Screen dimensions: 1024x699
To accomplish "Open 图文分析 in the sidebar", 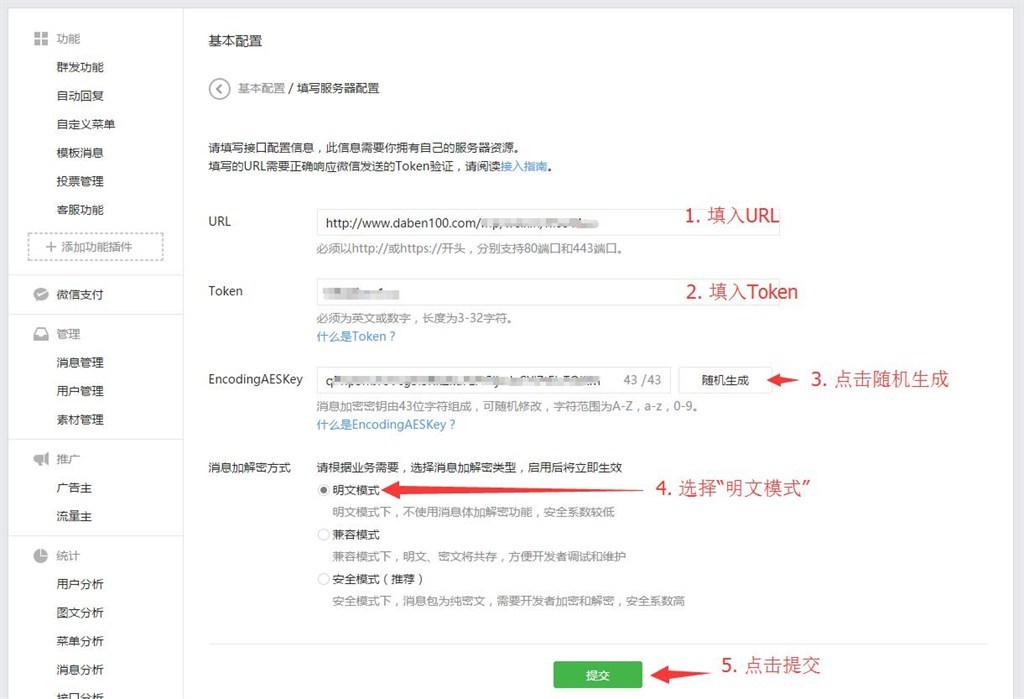I will point(80,612).
